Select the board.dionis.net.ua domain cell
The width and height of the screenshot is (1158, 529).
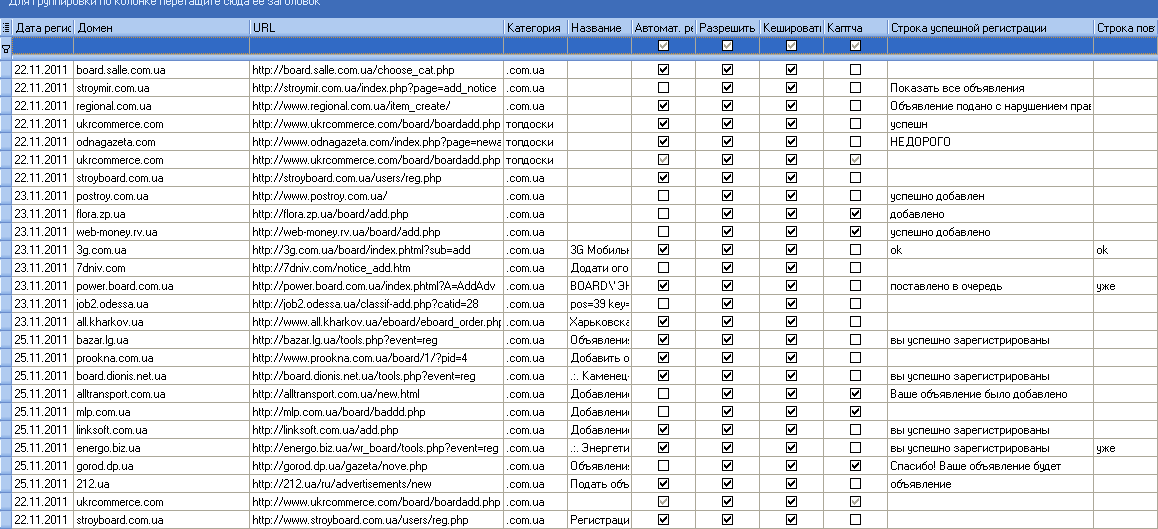point(162,376)
